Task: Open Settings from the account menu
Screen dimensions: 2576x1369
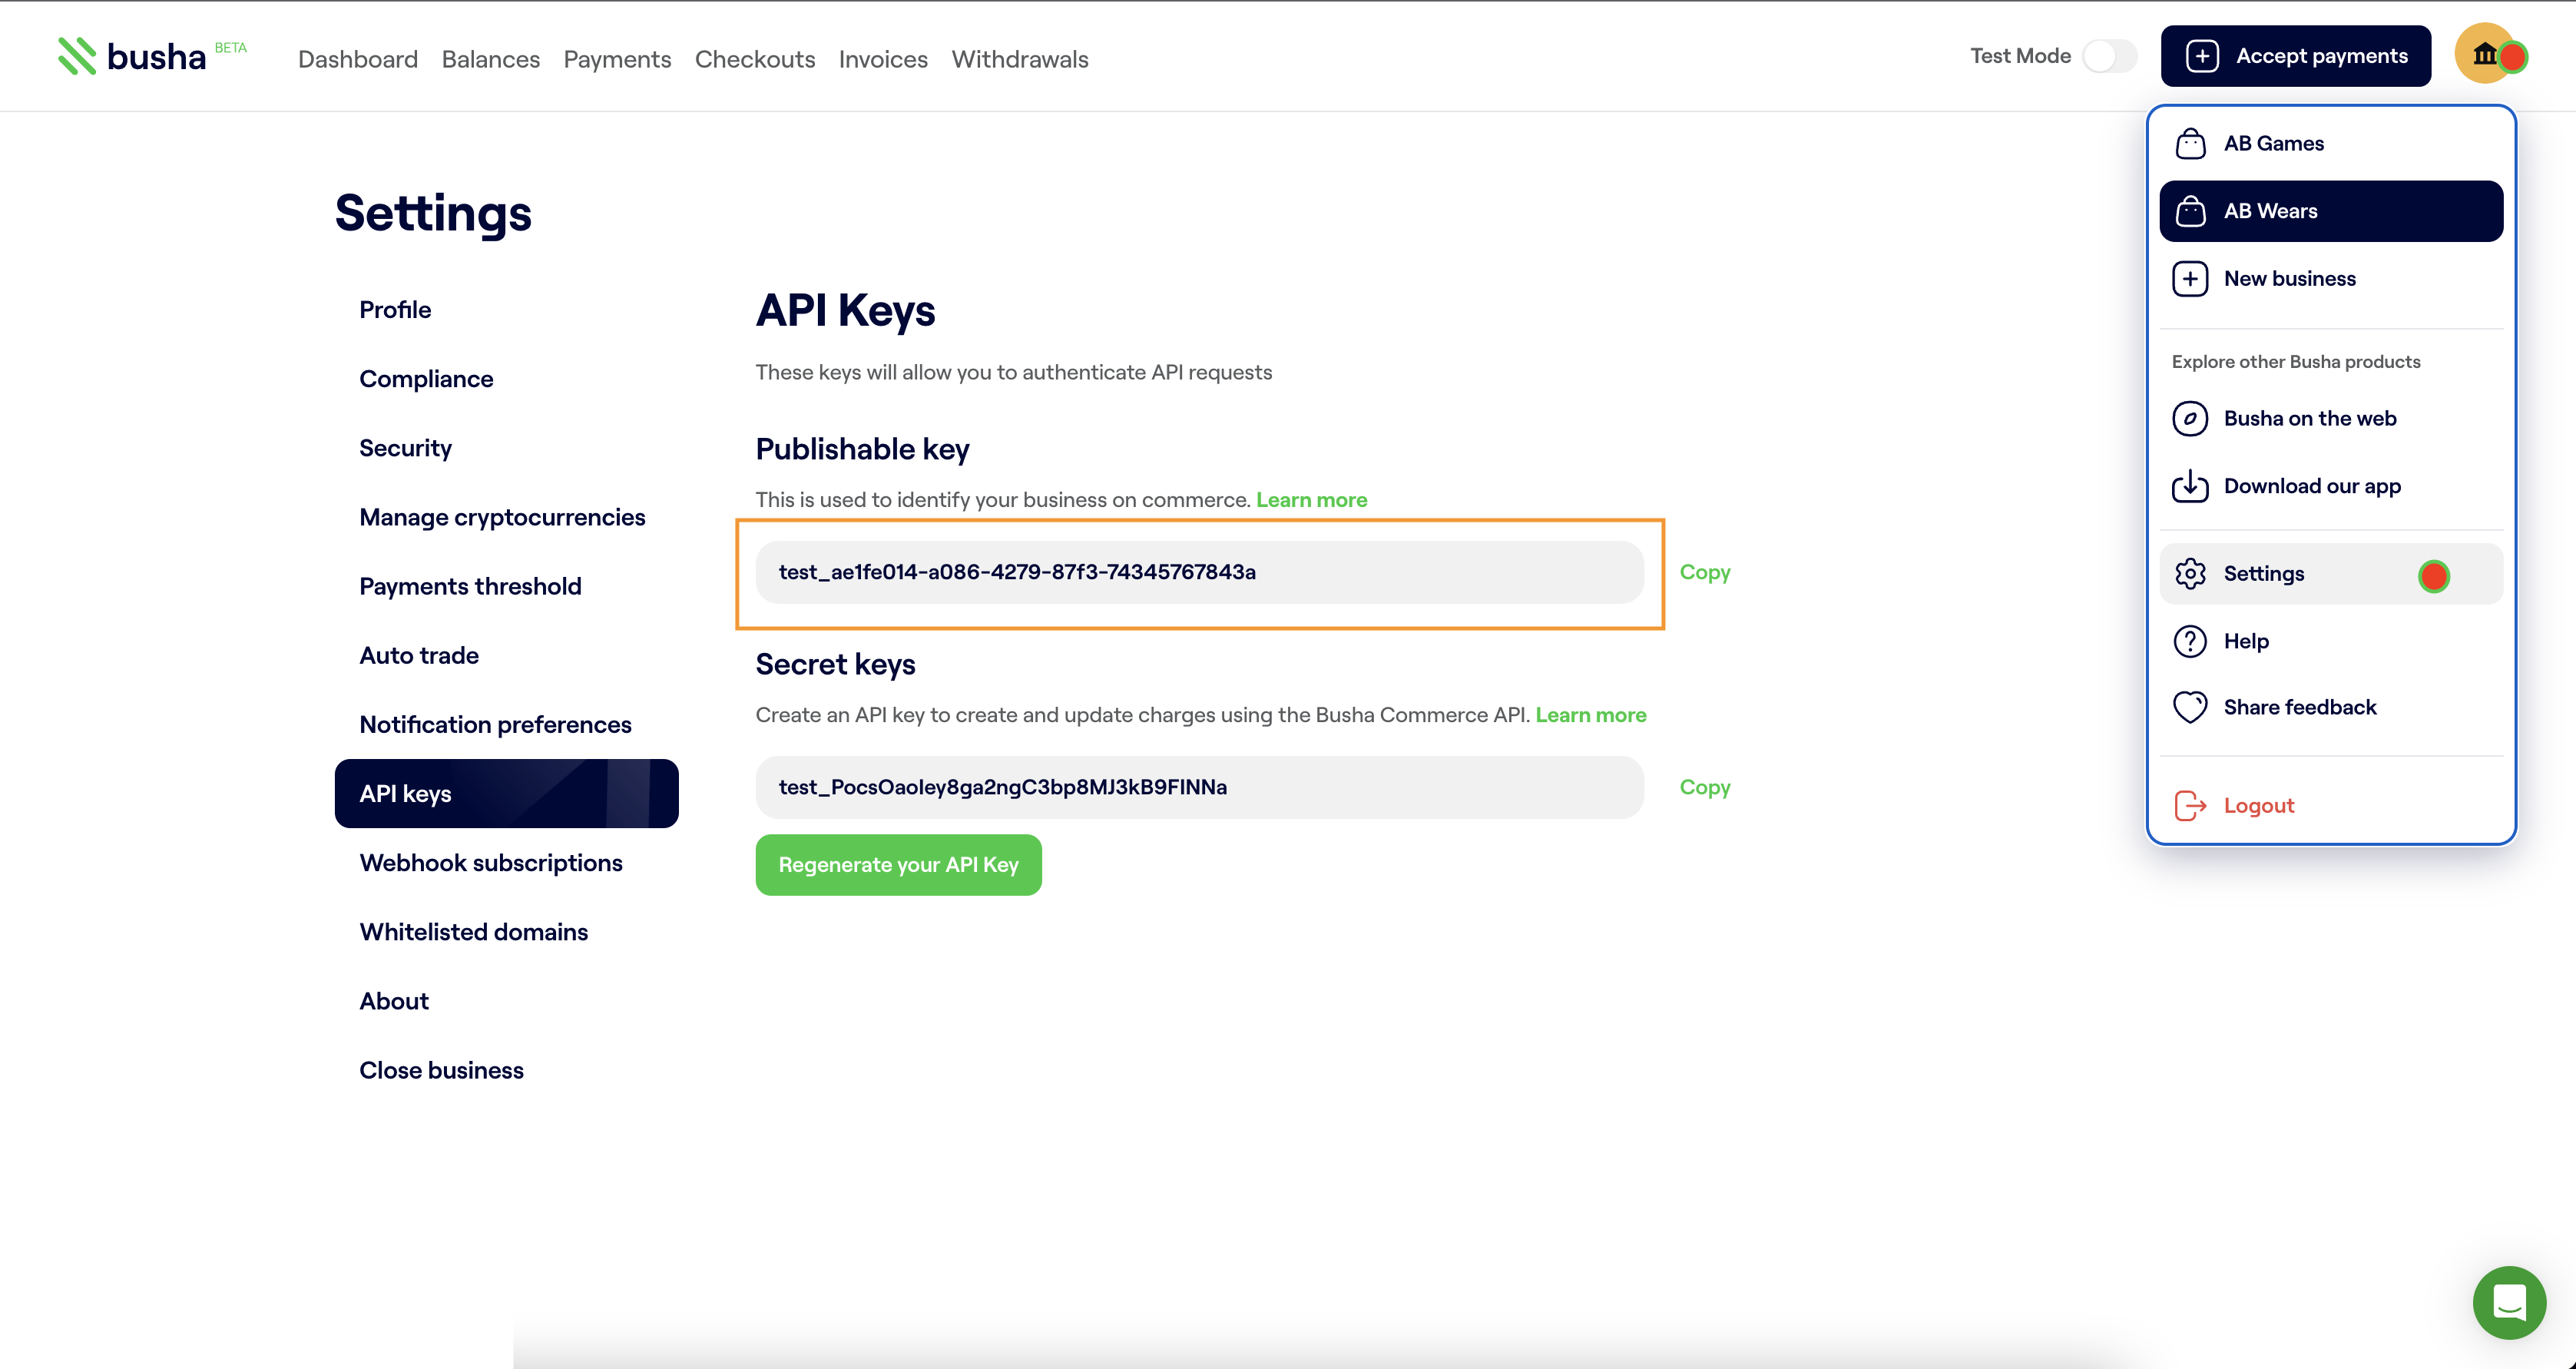Action: 2331,574
